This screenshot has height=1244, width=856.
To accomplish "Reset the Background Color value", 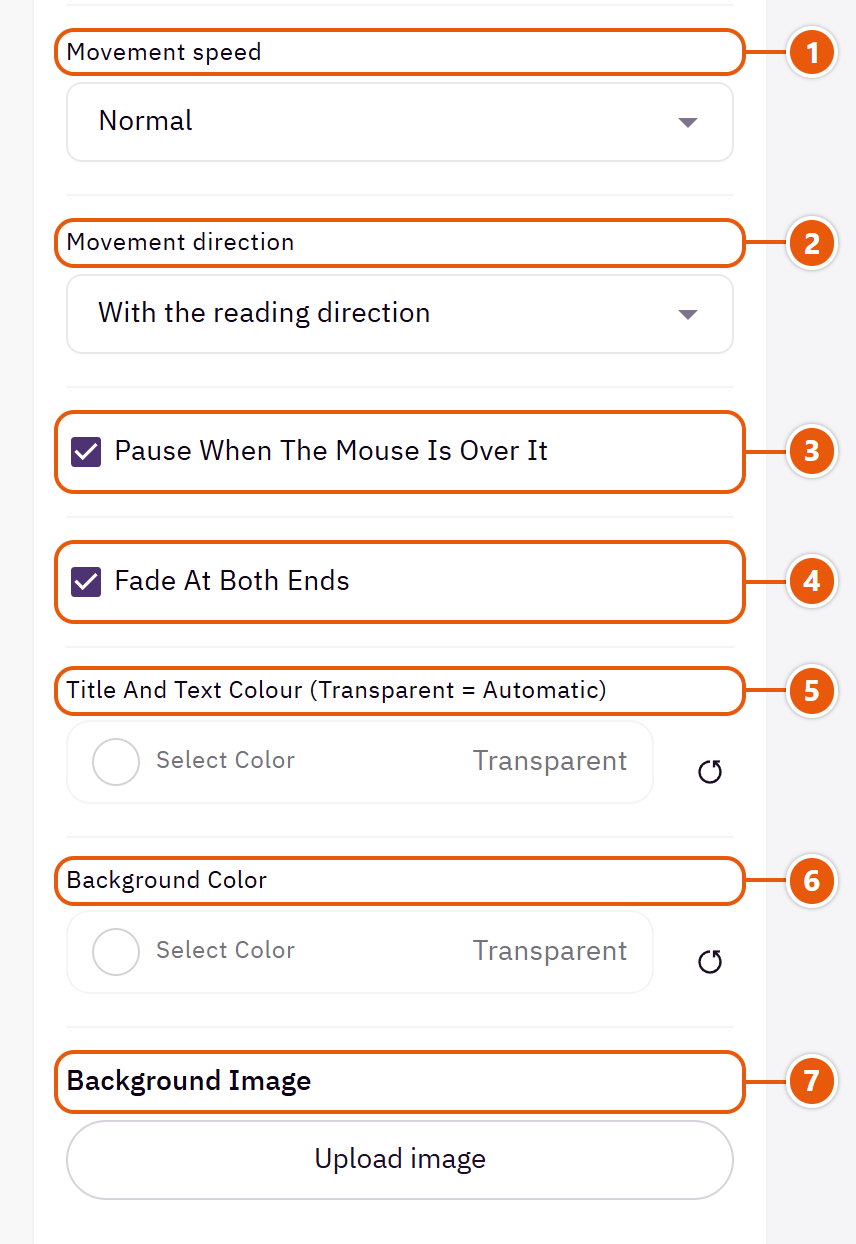I will click(710, 962).
